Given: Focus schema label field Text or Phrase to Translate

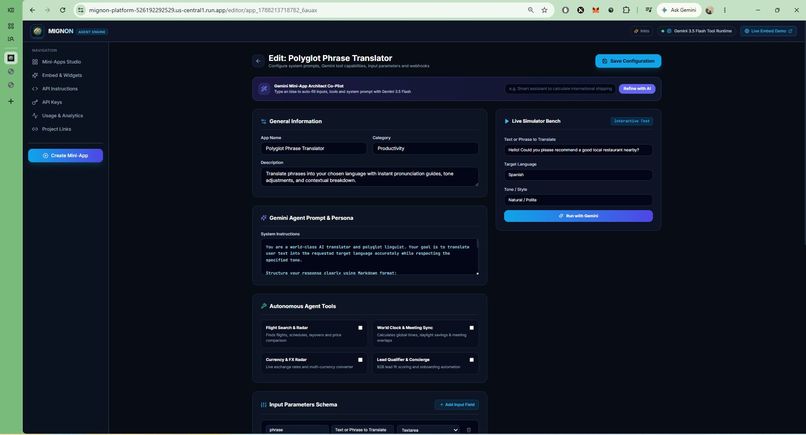Looking at the screenshot, I should (362, 430).
